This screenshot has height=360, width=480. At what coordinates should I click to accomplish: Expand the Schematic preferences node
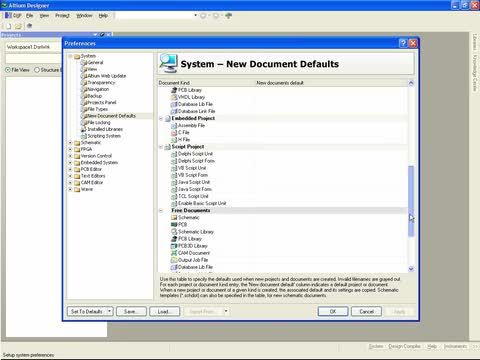pos(71,142)
